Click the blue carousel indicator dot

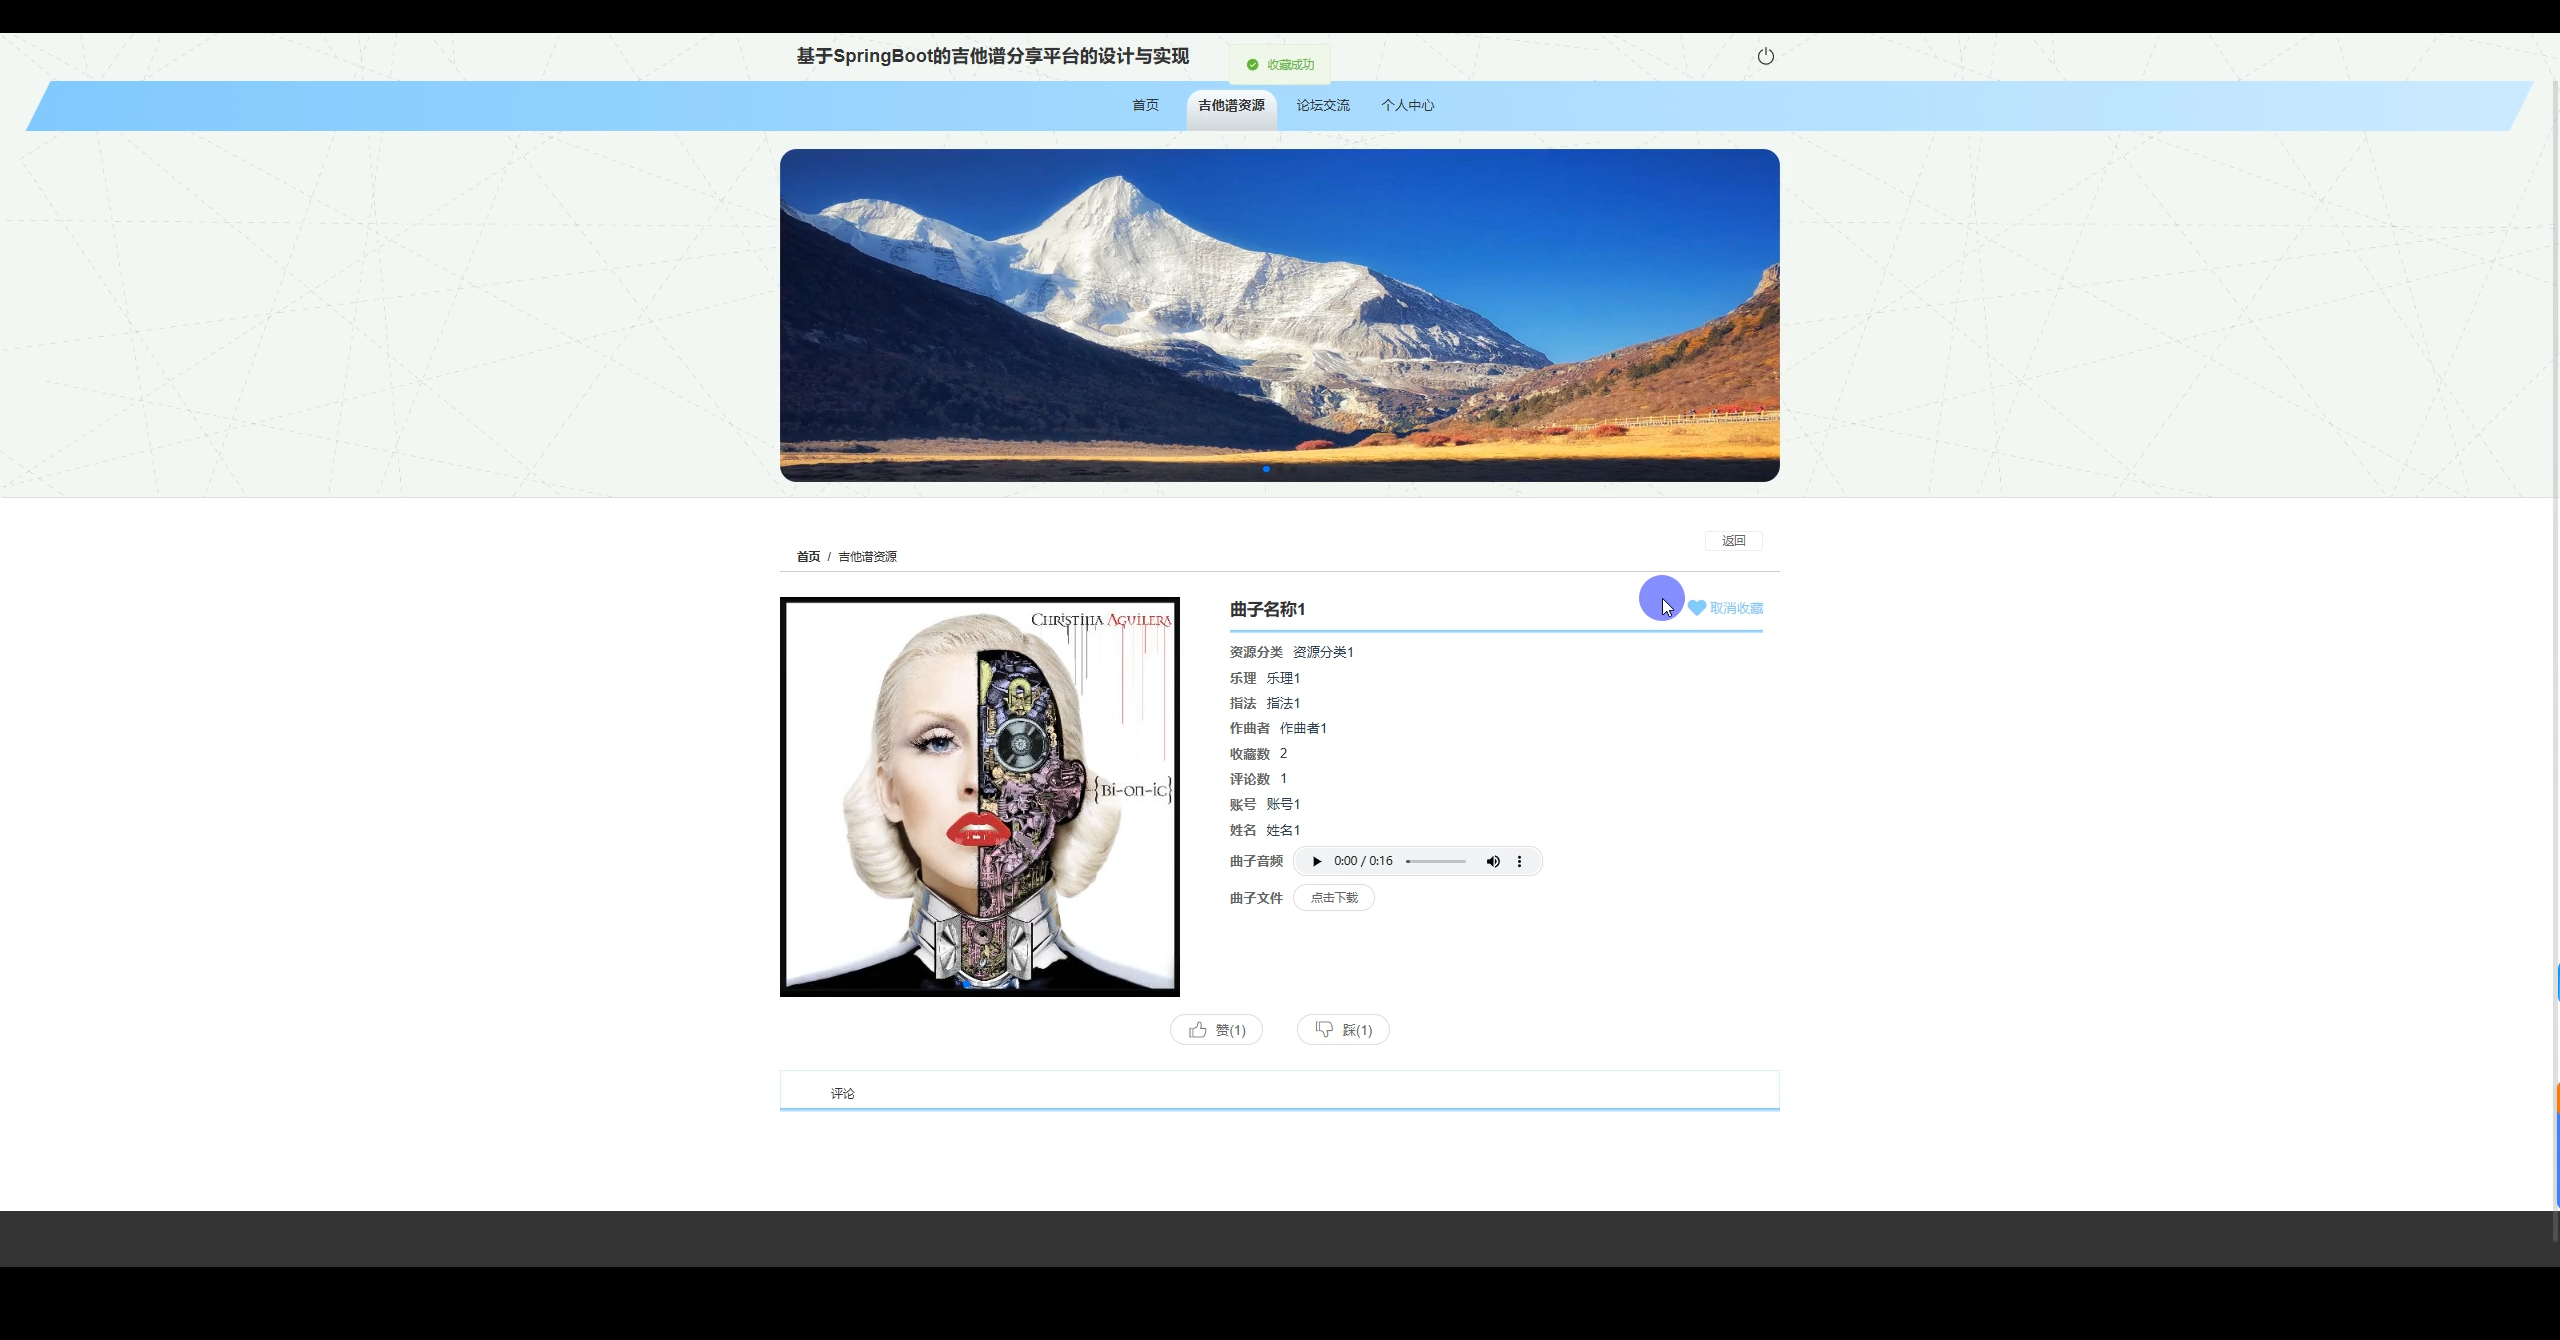(1266, 469)
